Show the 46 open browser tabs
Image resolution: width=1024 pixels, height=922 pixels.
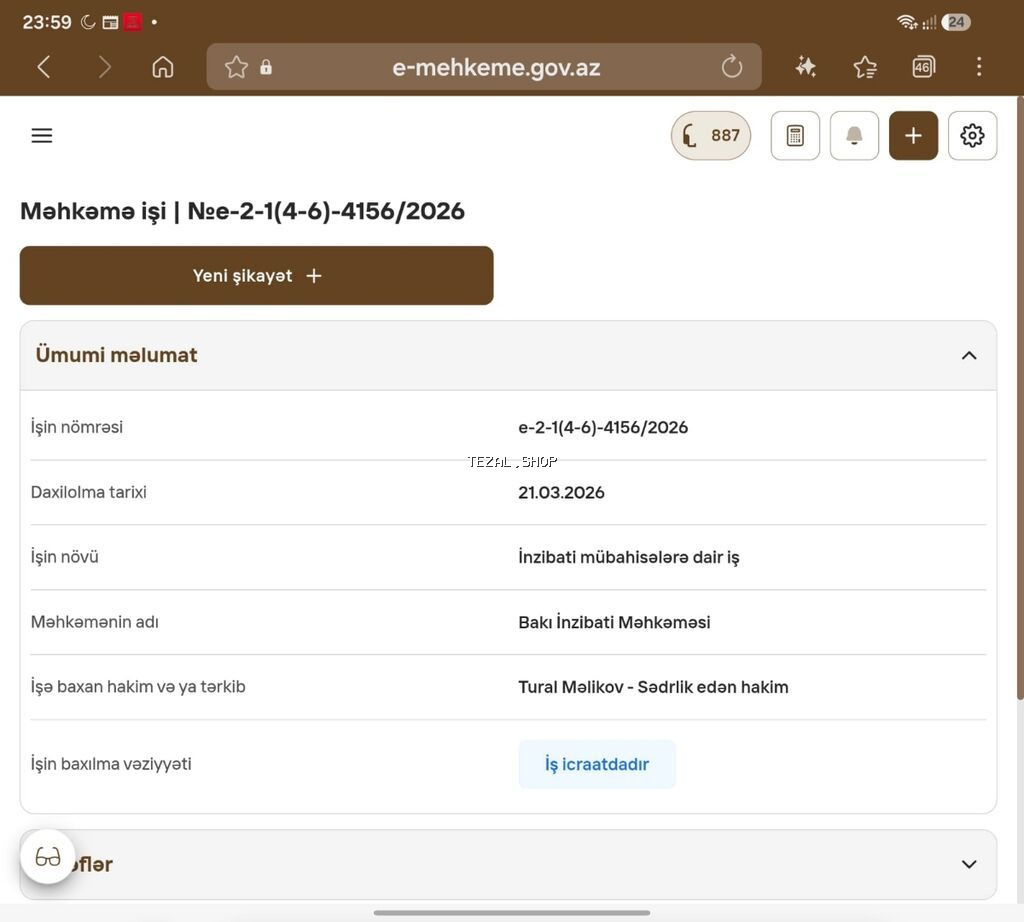(923, 67)
